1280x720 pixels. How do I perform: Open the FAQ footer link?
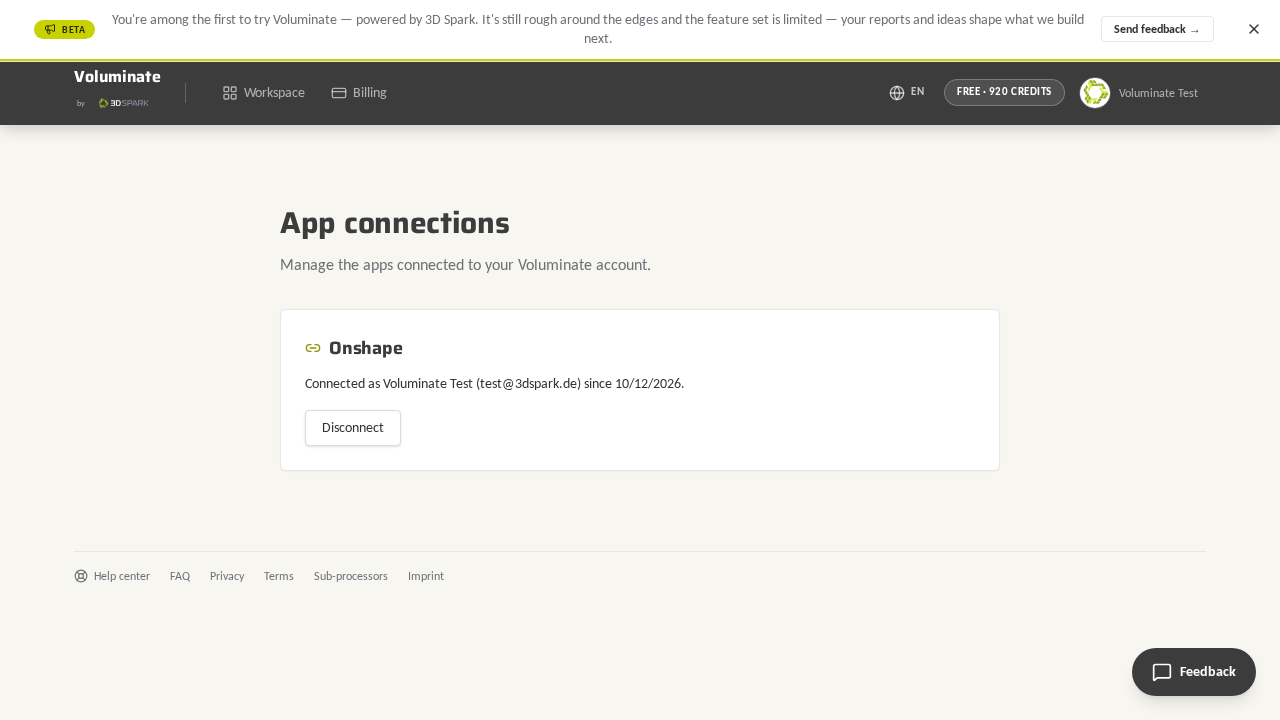click(180, 576)
